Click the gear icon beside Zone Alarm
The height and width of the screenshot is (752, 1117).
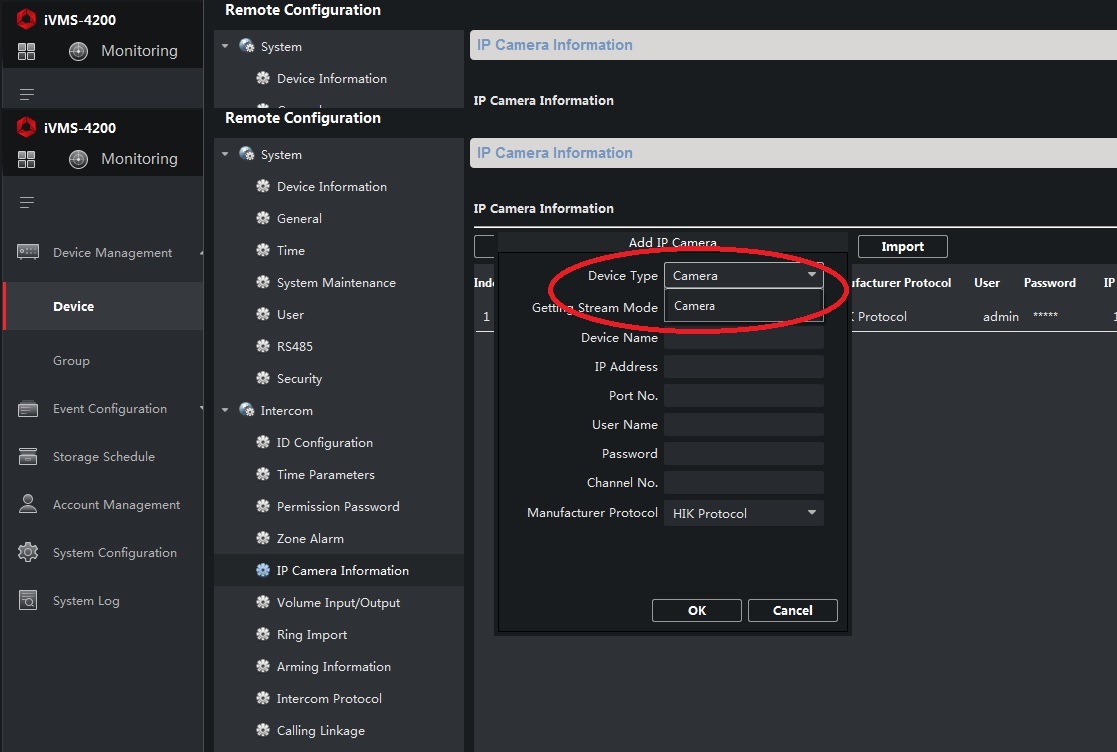tap(263, 539)
